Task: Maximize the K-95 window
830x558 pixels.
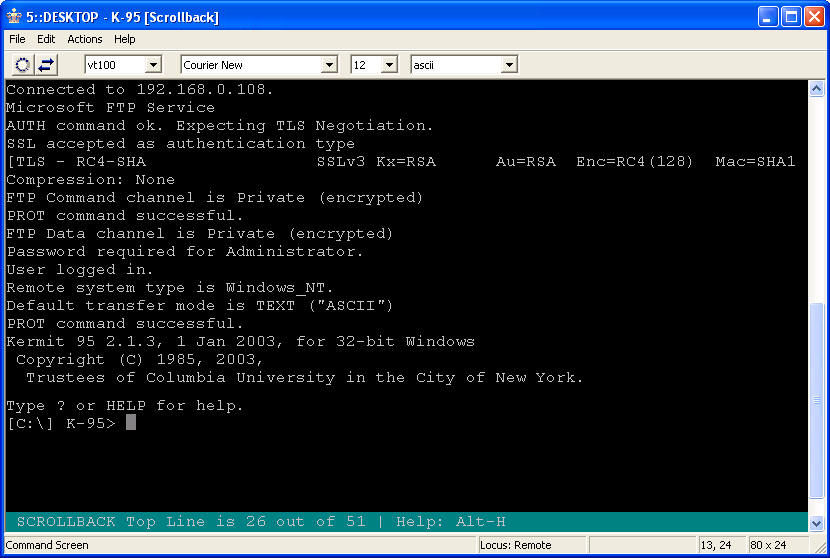Action: click(x=790, y=16)
